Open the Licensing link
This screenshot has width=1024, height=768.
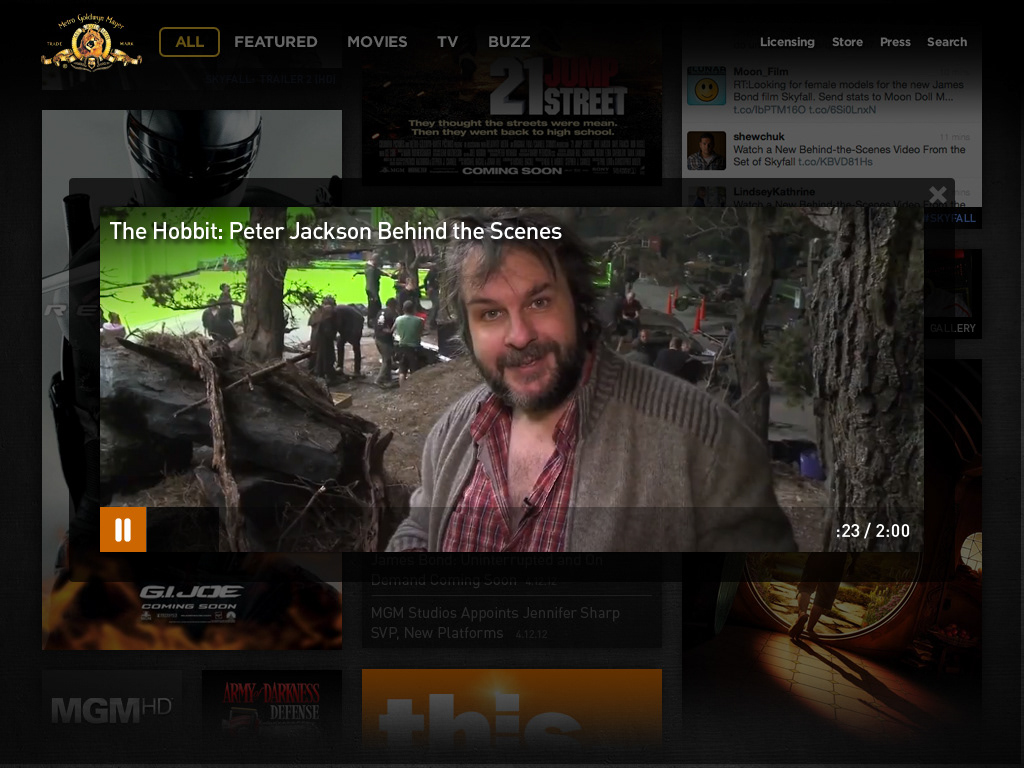point(787,42)
